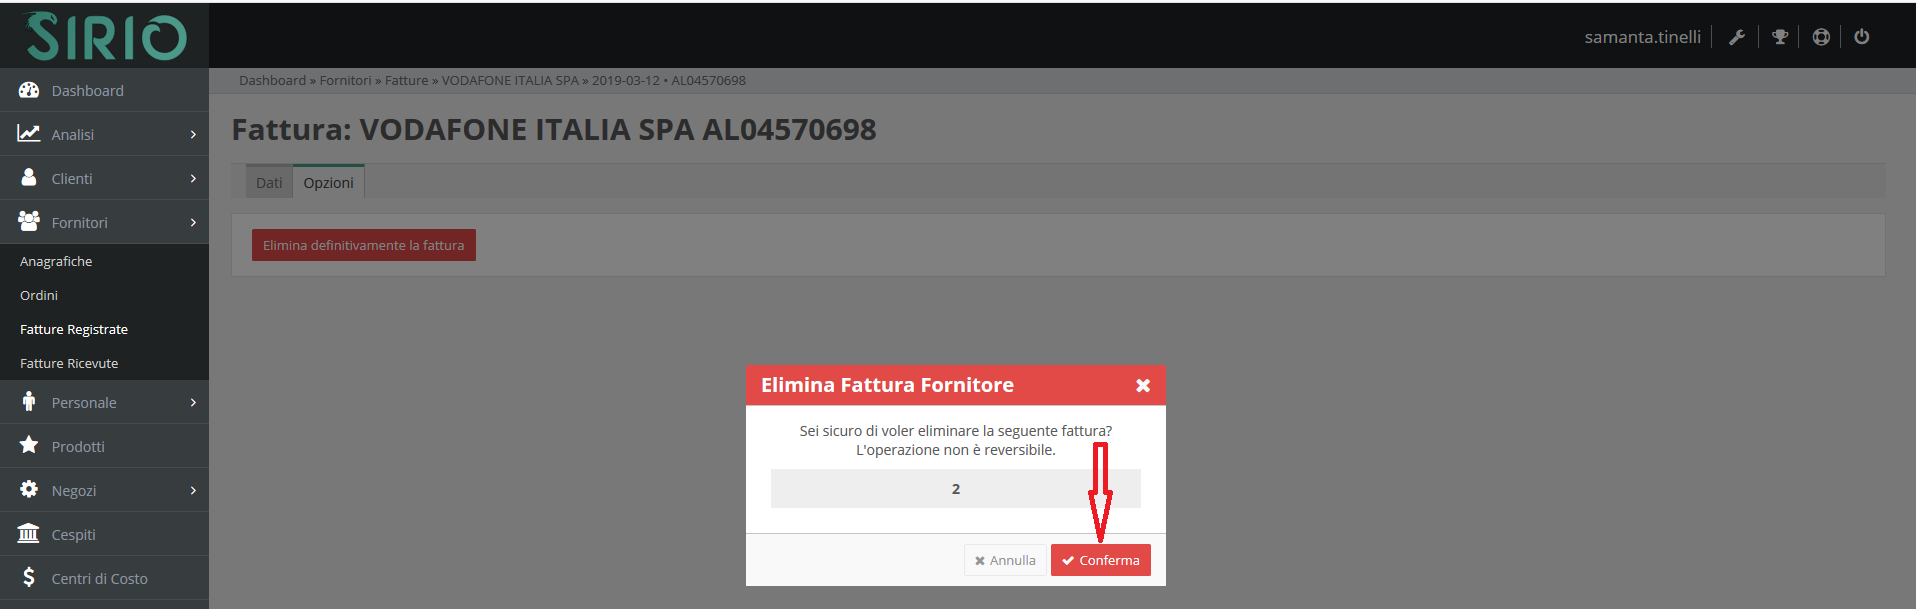This screenshot has height=609, width=1916.
Task: Click the trophy icon in header
Action: (x=1780, y=37)
